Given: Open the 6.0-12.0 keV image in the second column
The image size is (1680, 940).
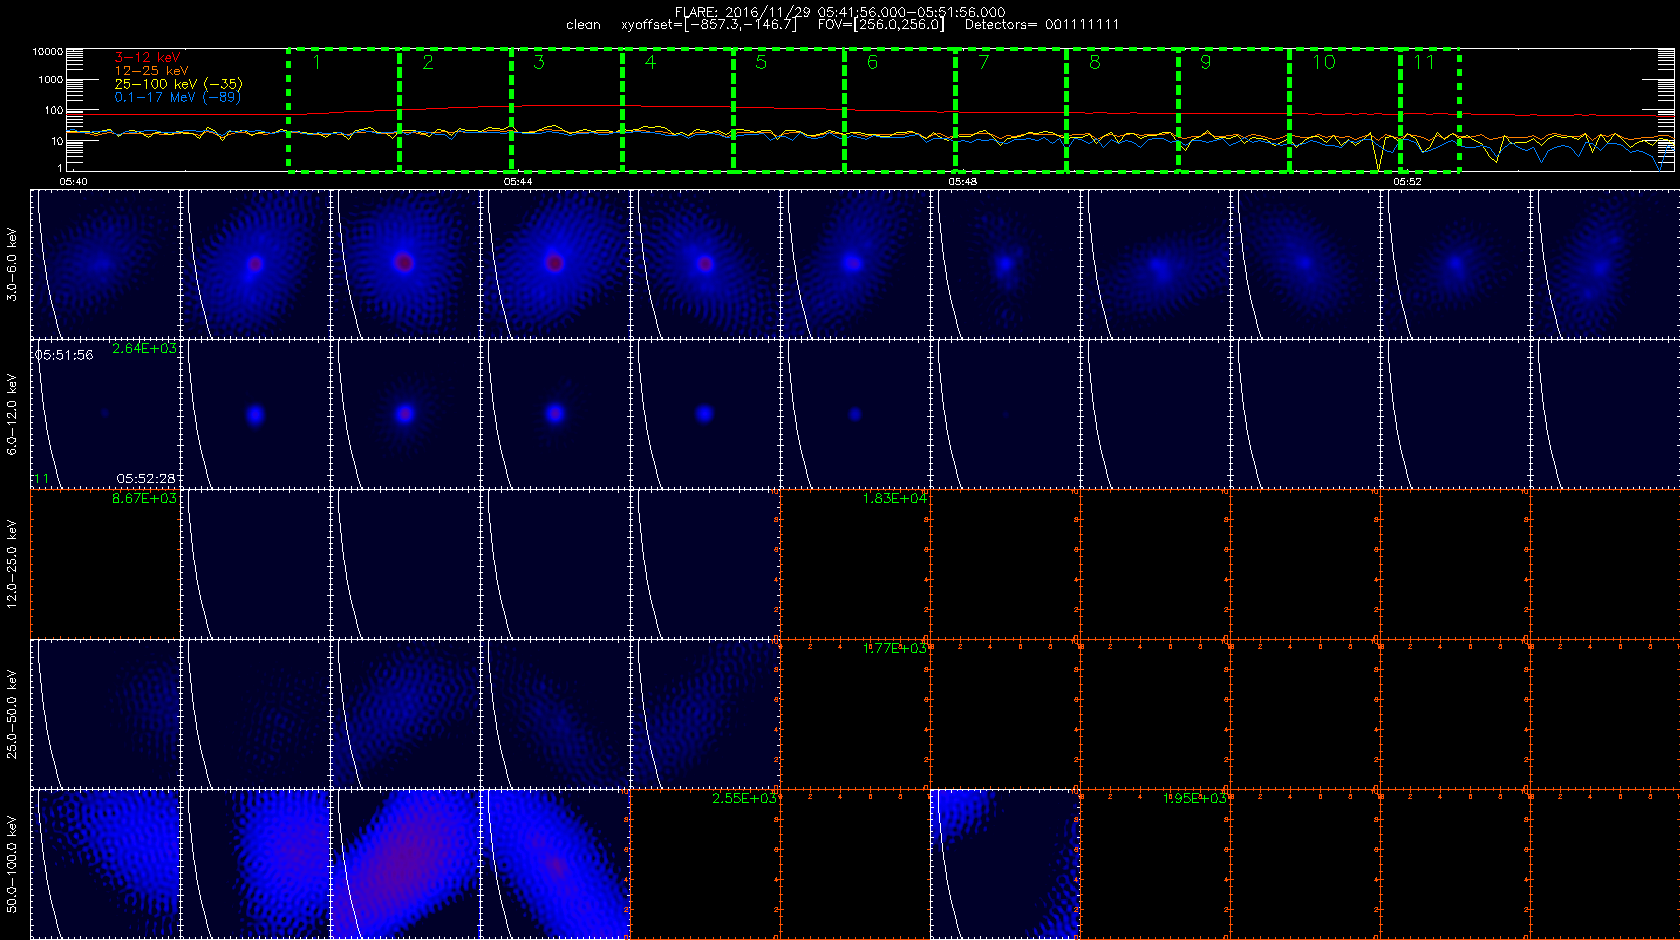Looking at the screenshot, I should [x=255, y=414].
